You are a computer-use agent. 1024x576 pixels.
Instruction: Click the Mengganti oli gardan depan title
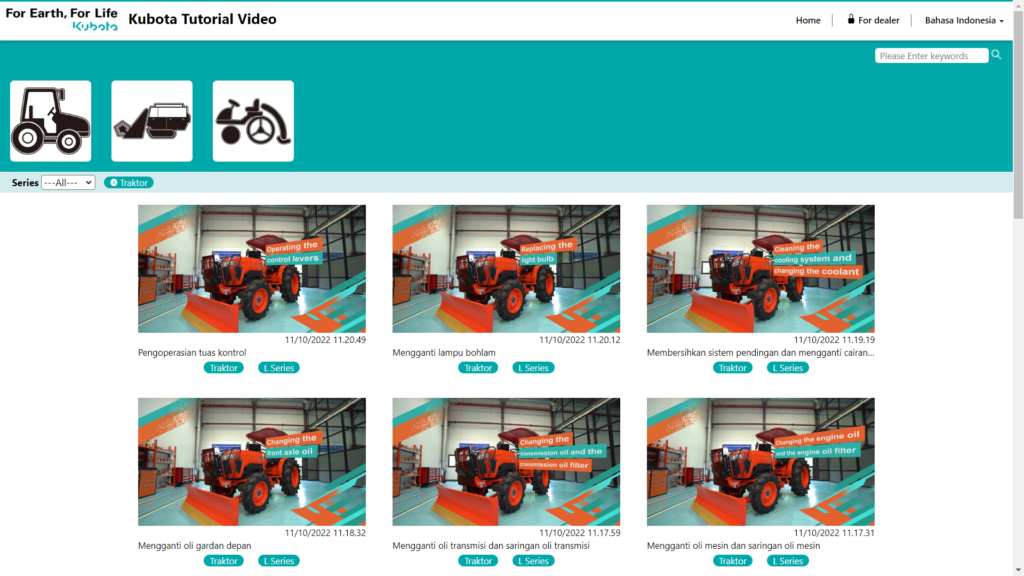coord(195,546)
